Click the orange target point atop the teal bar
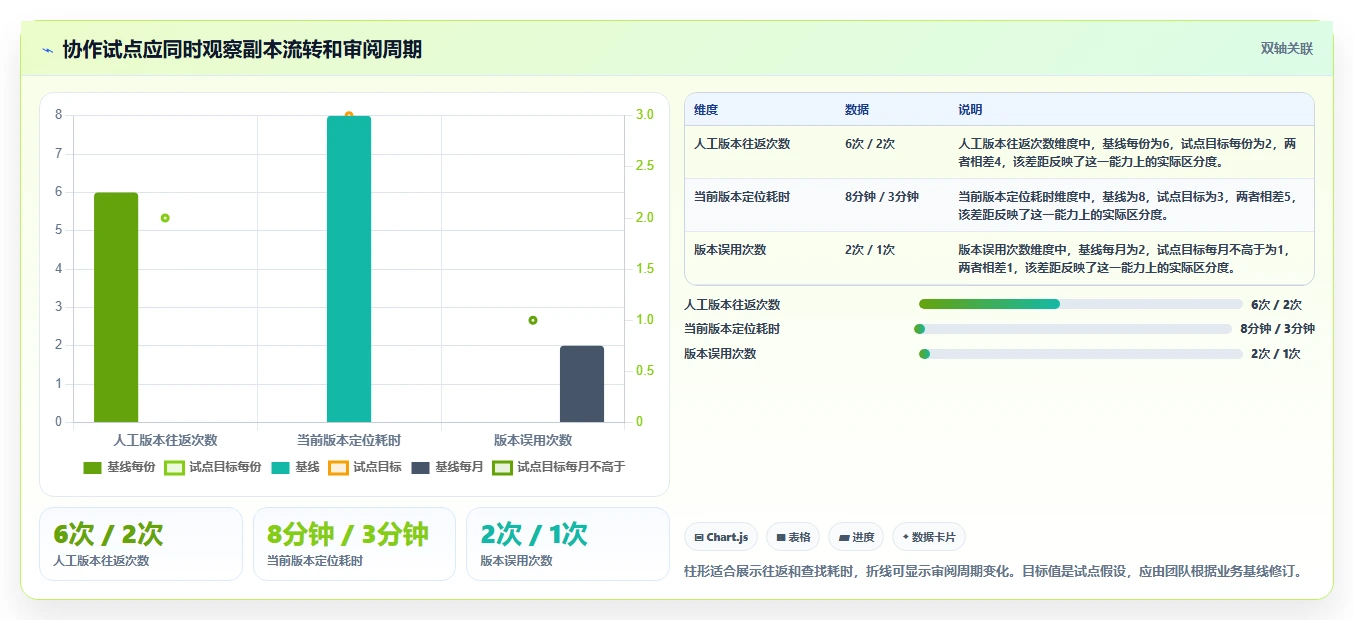This screenshot has height=620, width=1354. [x=349, y=115]
